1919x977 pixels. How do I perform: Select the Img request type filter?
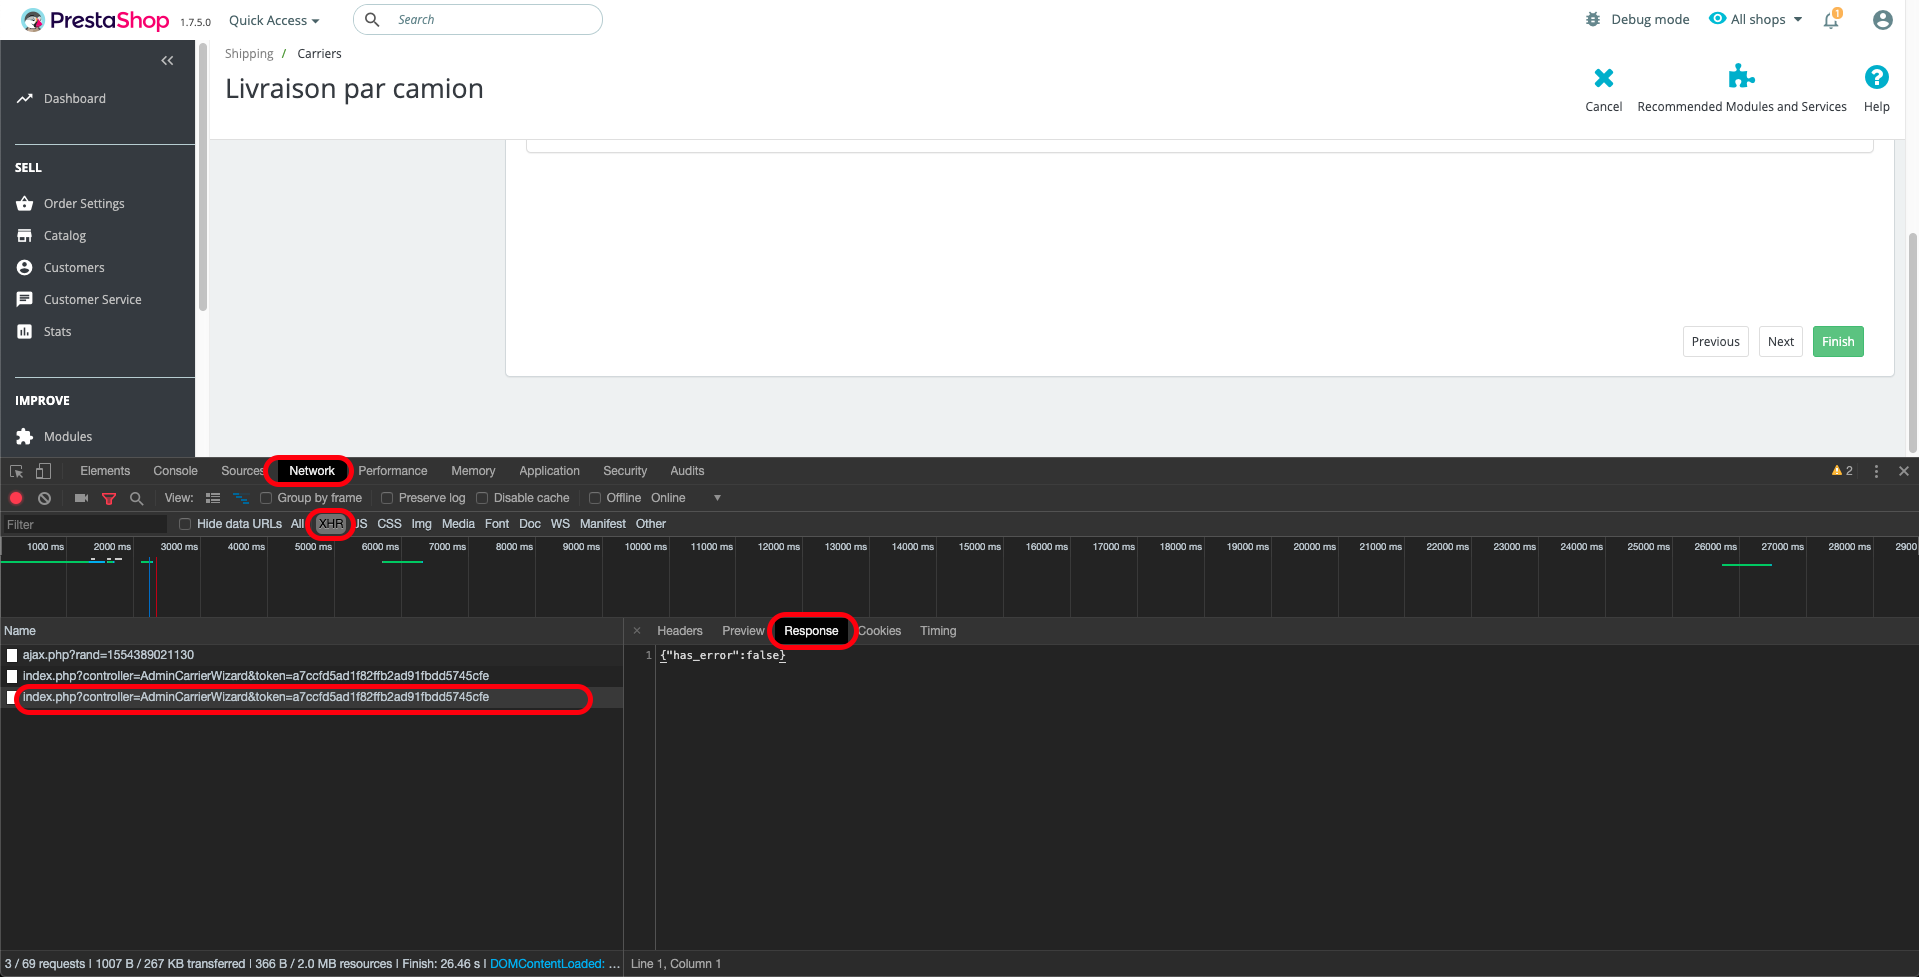(x=421, y=524)
